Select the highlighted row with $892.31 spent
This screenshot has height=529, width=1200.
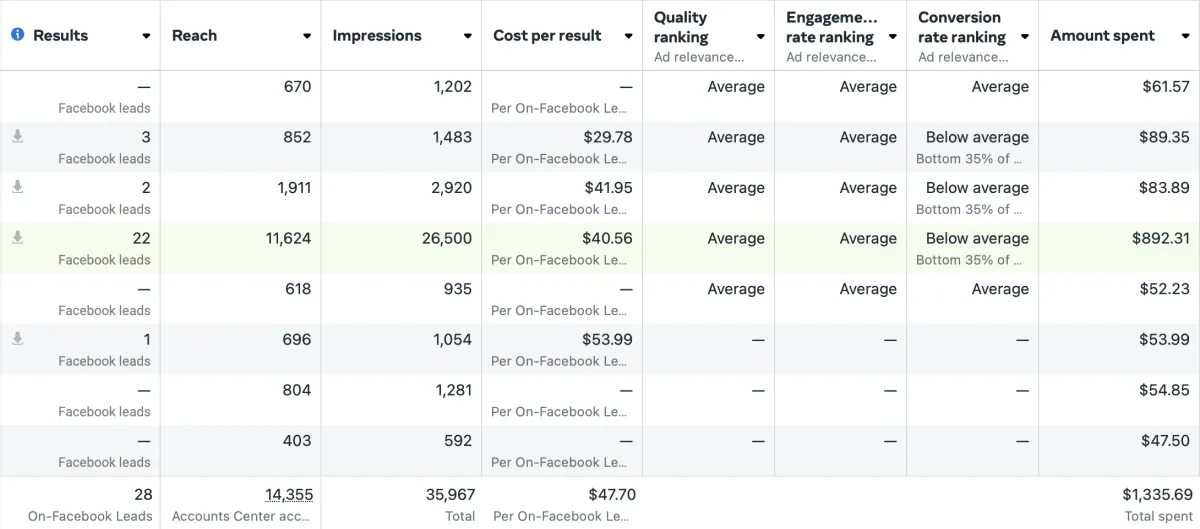click(x=600, y=248)
